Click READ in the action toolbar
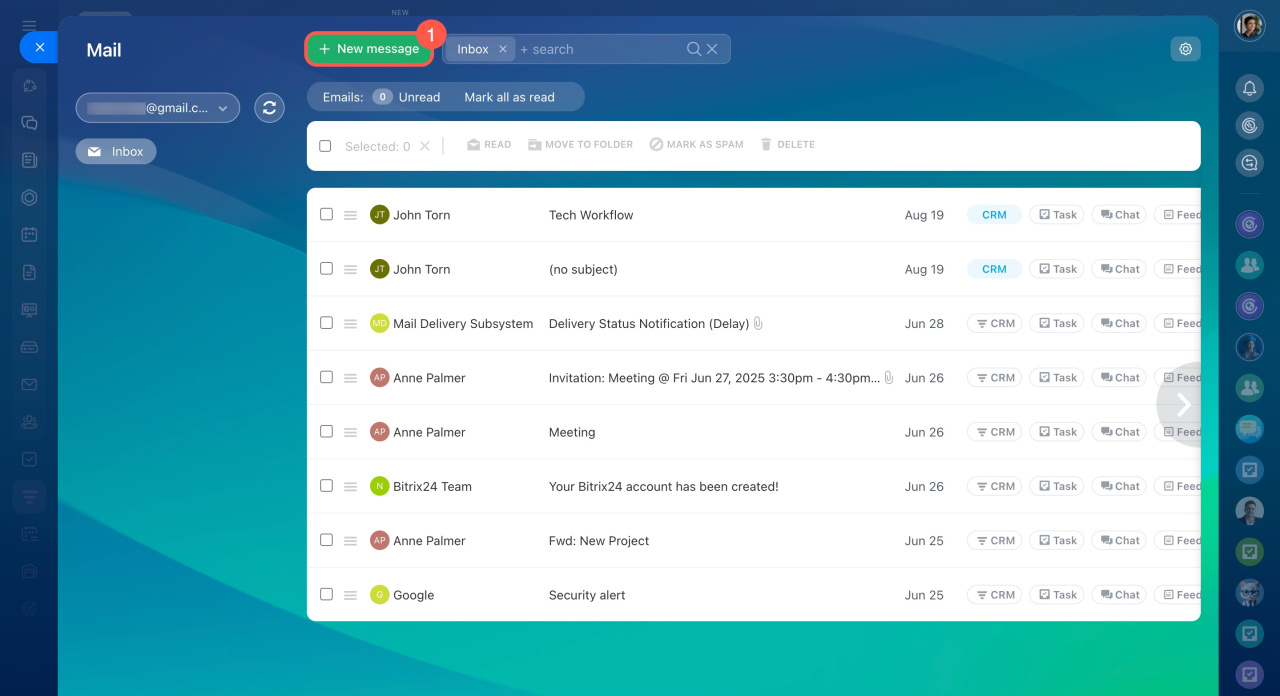Image resolution: width=1280 pixels, height=696 pixels. (x=489, y=145)
